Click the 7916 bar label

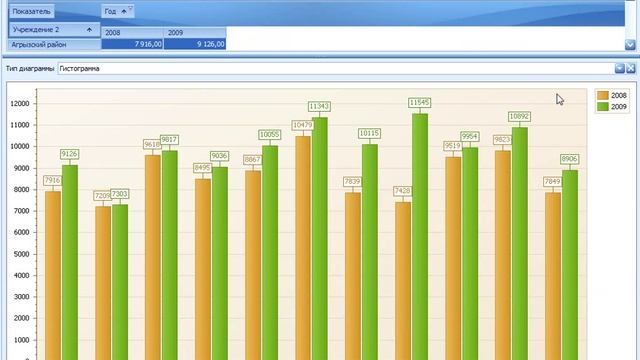pyautogui.click(x=52, y=180)
